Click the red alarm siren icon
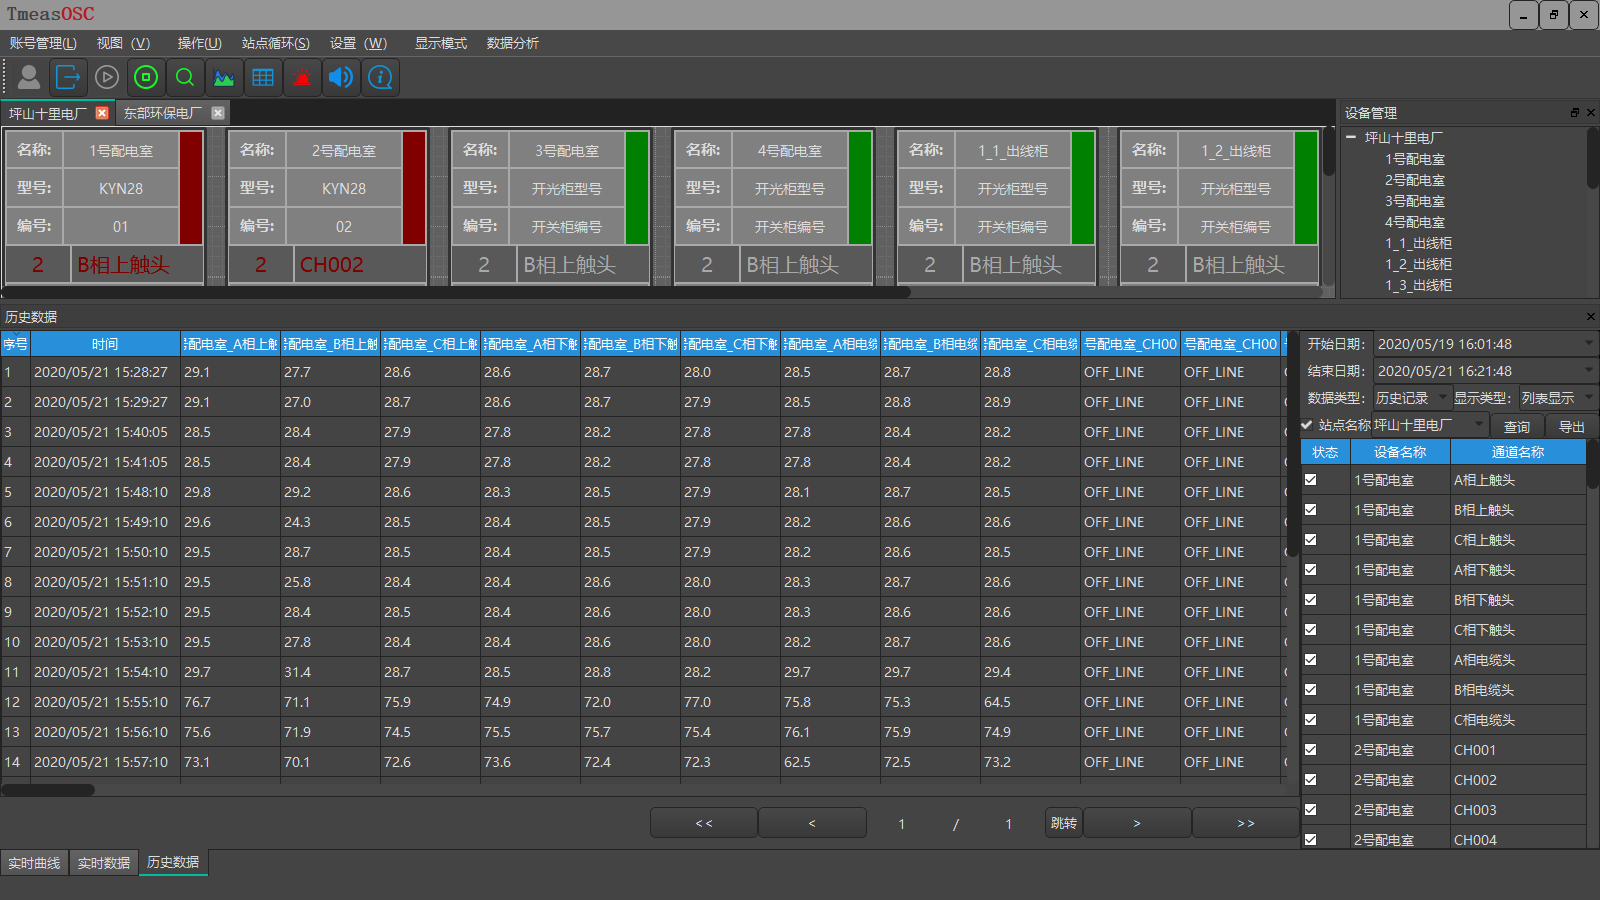The width and height of the screenshot is (1600, 900). (302, 77)
